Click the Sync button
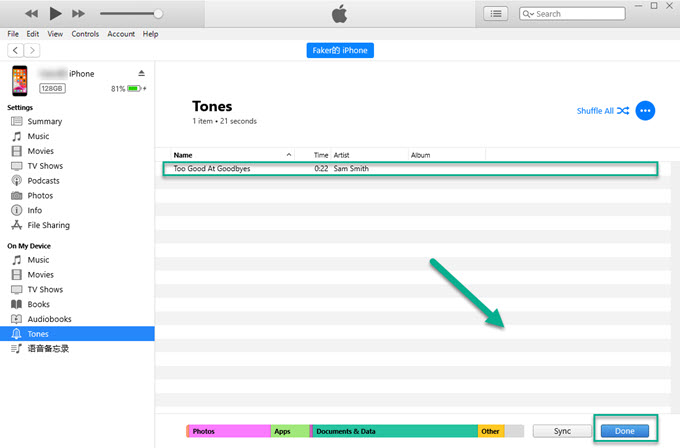This screenshot has height=448, width=680. point(562,431)
